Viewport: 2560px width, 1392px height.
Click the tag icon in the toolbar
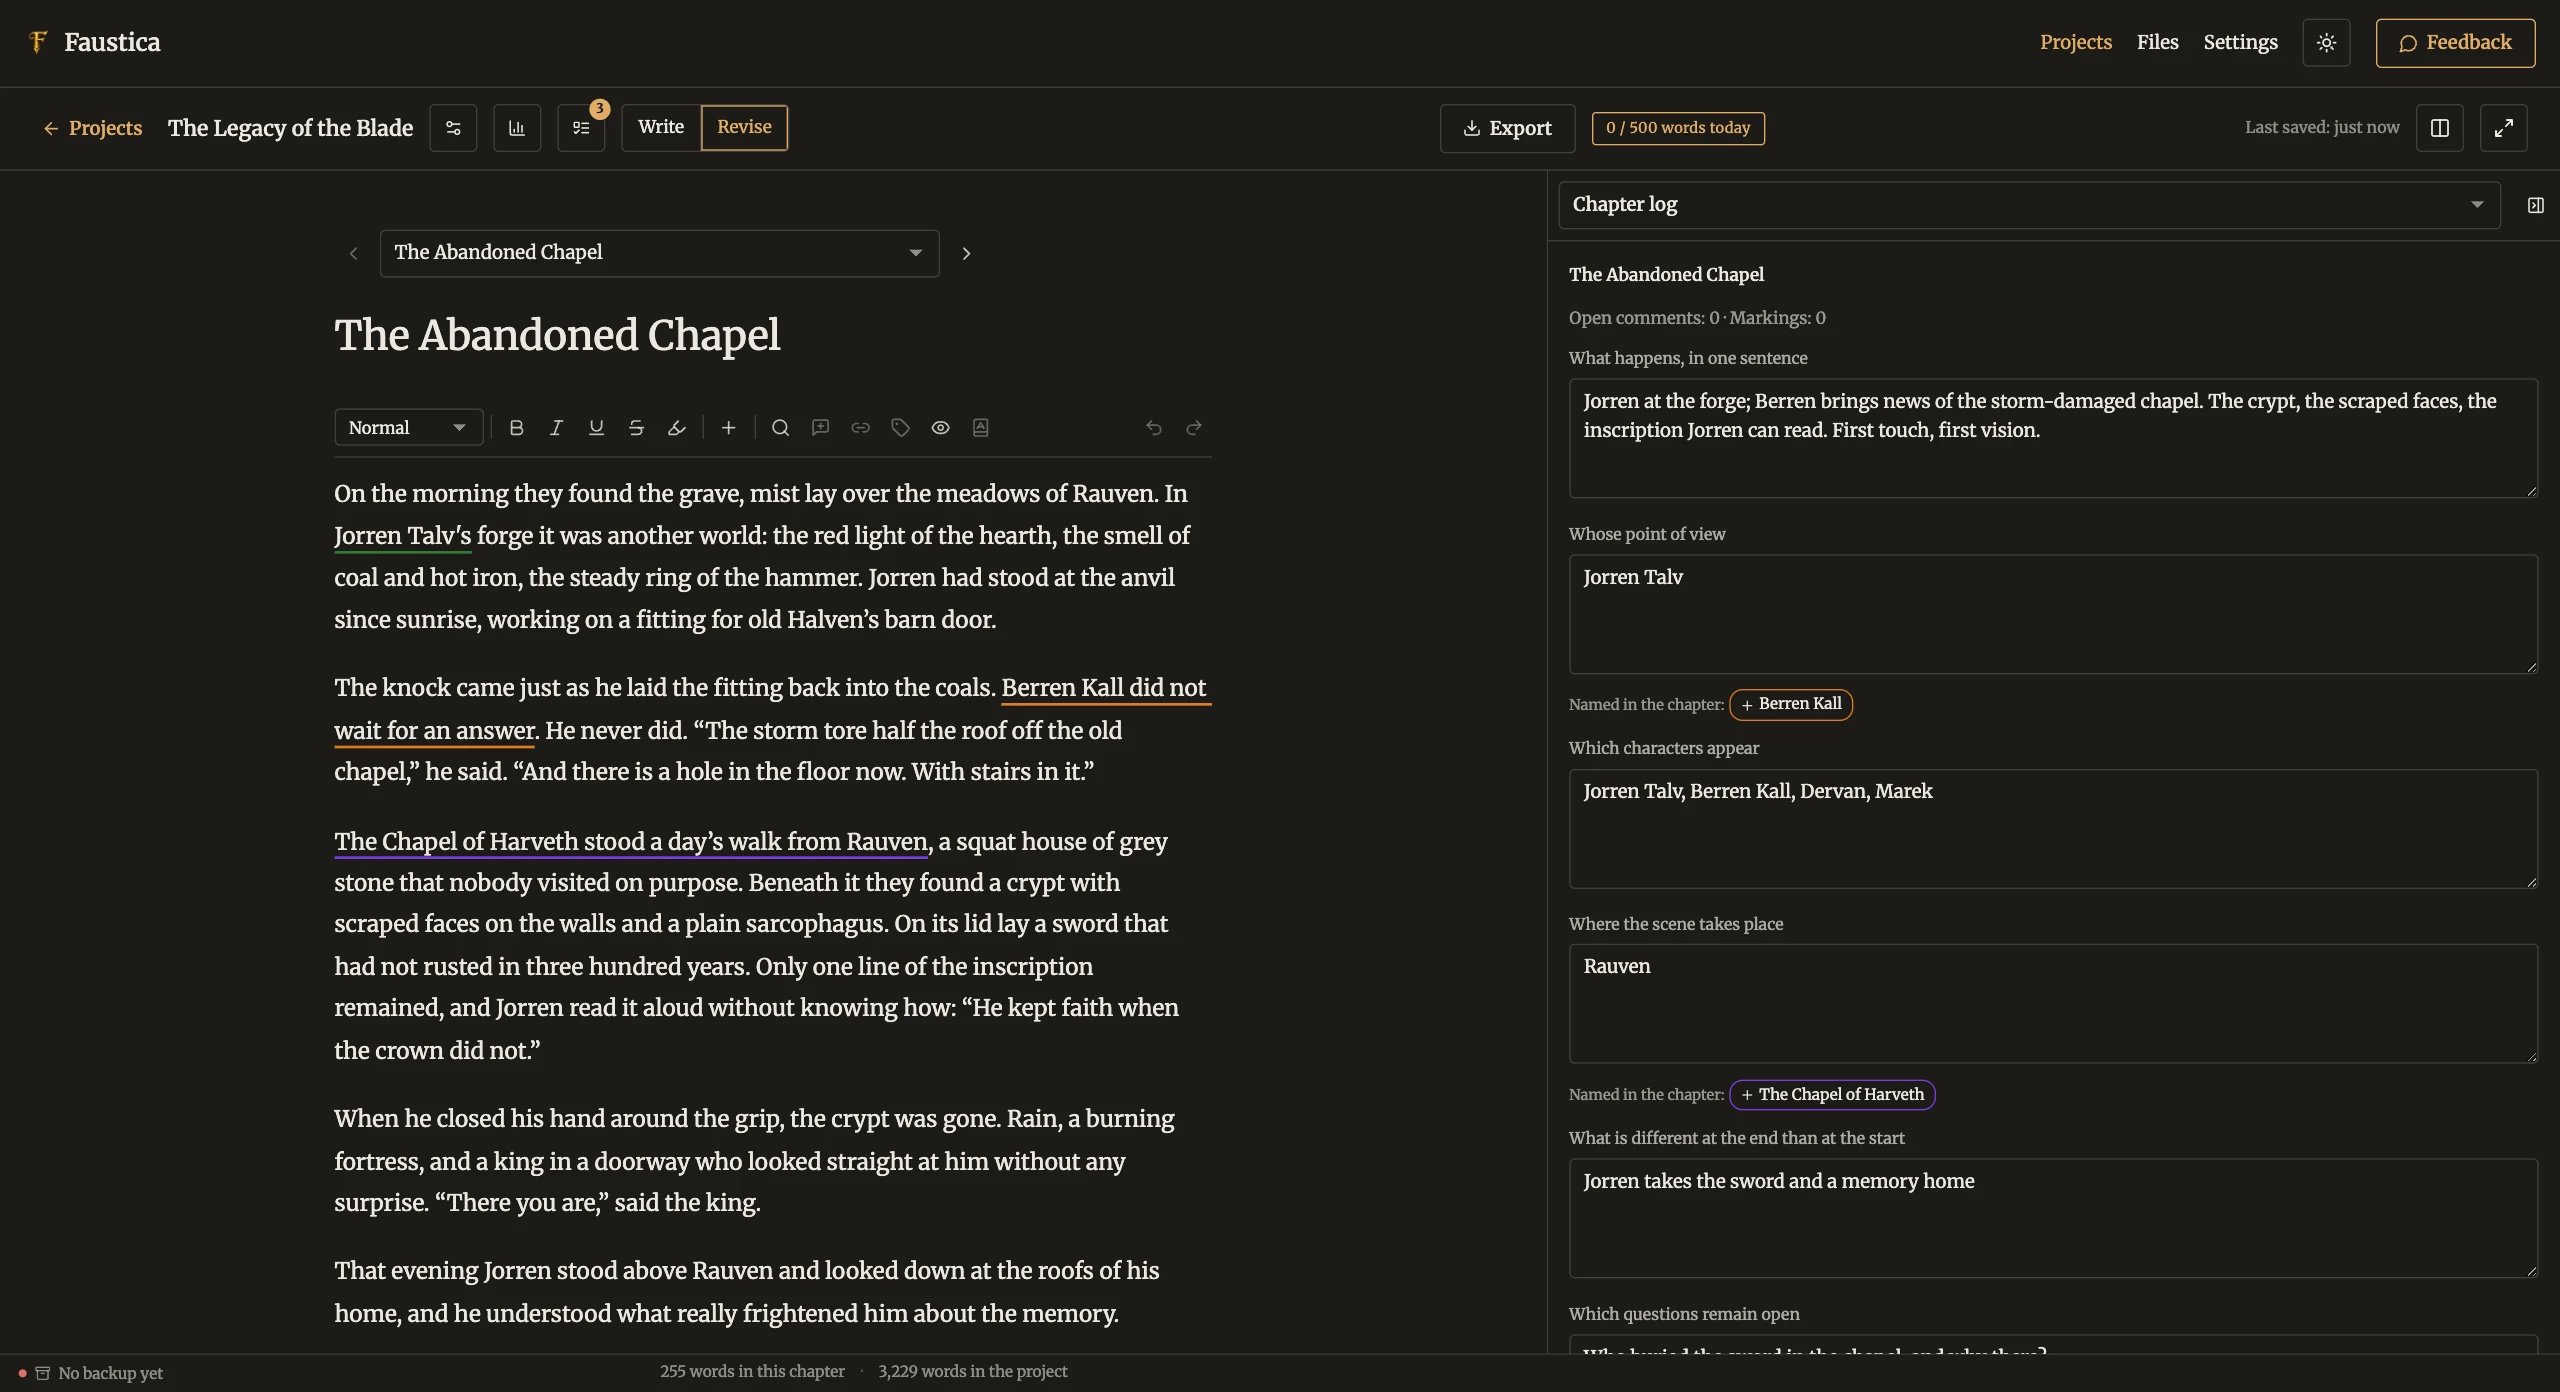(x=900, y=428)
